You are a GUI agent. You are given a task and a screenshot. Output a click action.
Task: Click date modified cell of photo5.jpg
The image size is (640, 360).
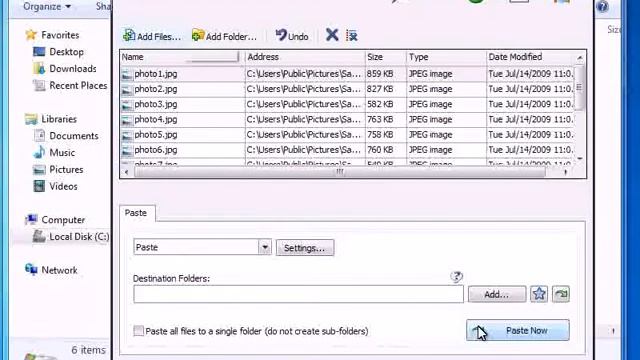click(531, 134)
